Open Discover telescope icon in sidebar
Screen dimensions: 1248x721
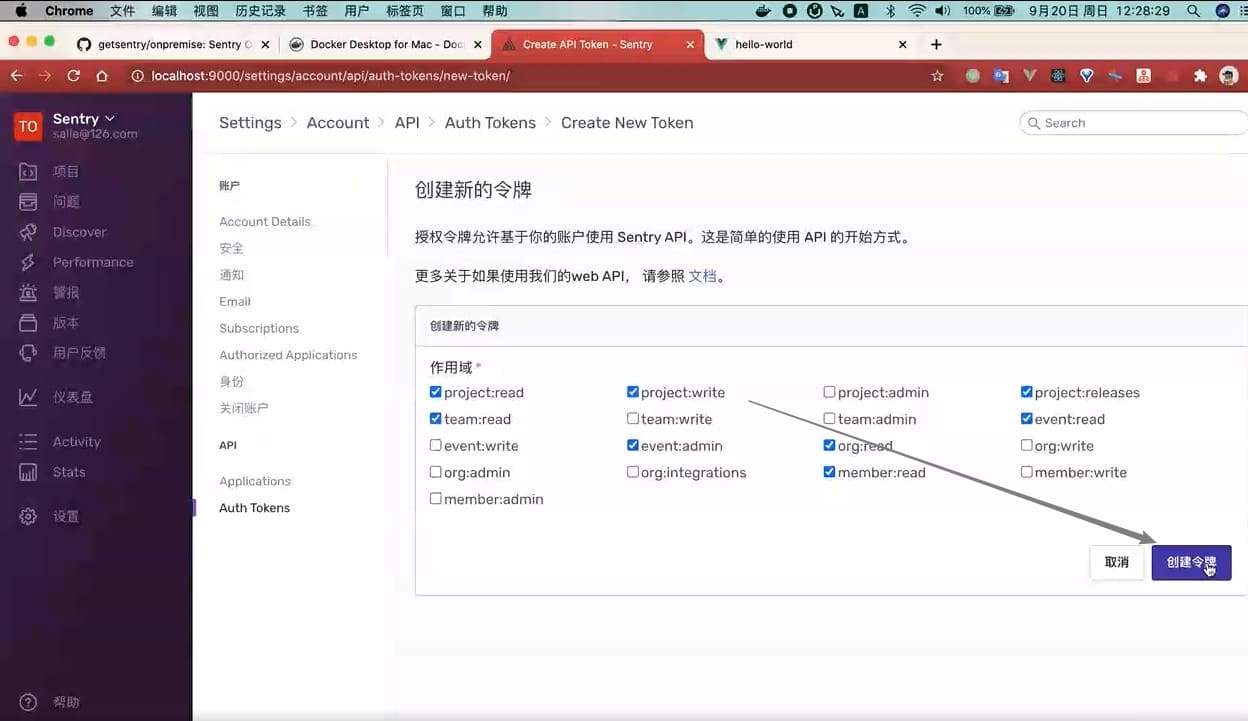(x=29, y=232)
